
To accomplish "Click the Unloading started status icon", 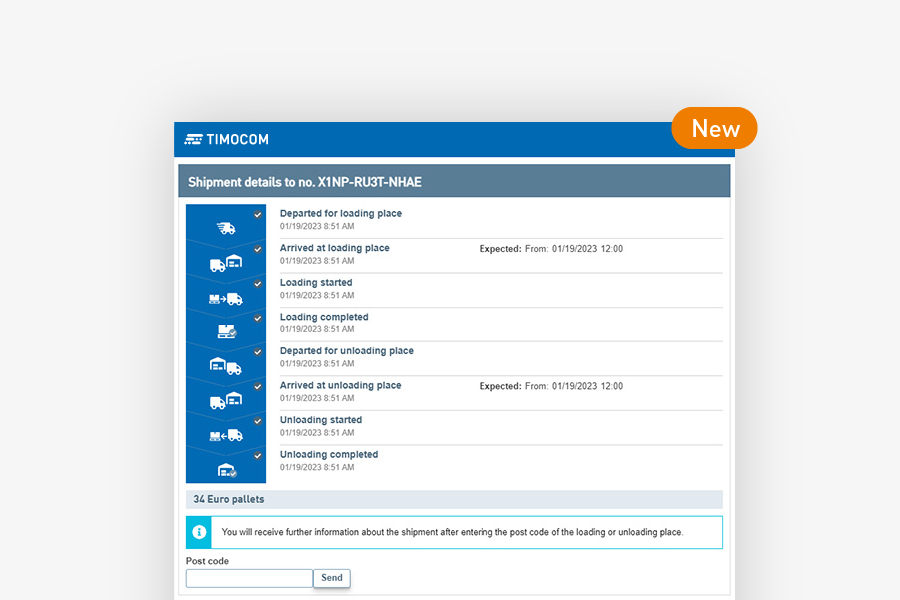I will tap(226, 436).
